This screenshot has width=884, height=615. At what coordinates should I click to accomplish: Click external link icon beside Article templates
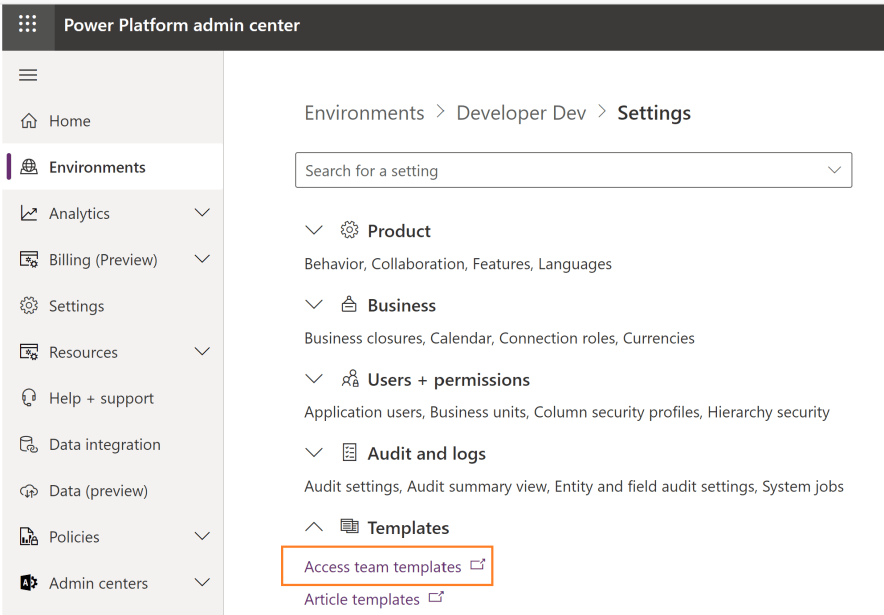tap(436, 597)
